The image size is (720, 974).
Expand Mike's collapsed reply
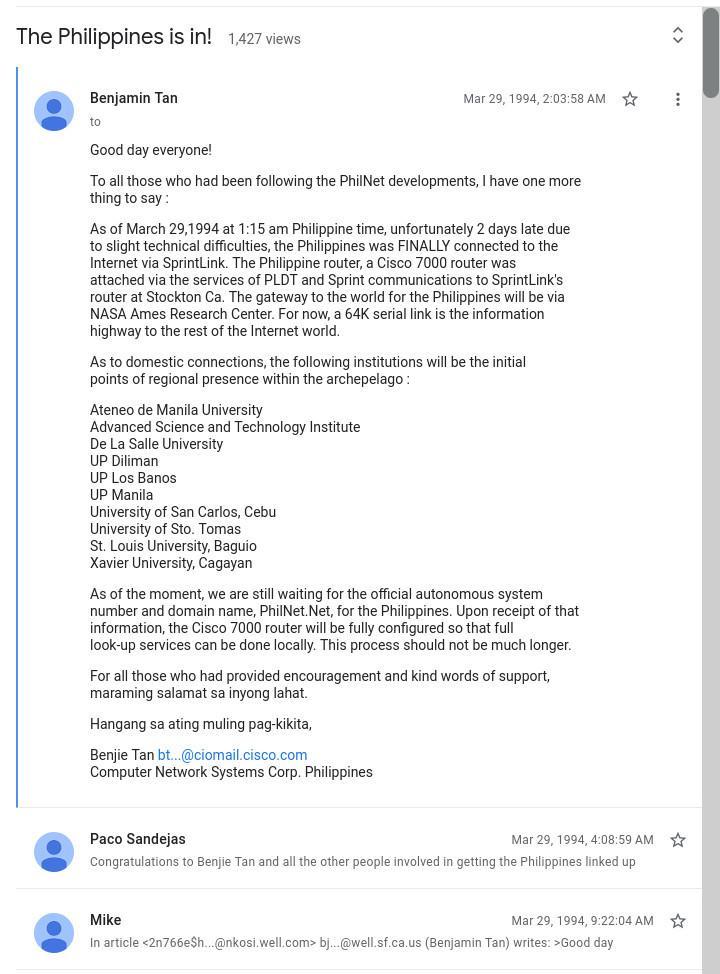click(x=351, y=943)
